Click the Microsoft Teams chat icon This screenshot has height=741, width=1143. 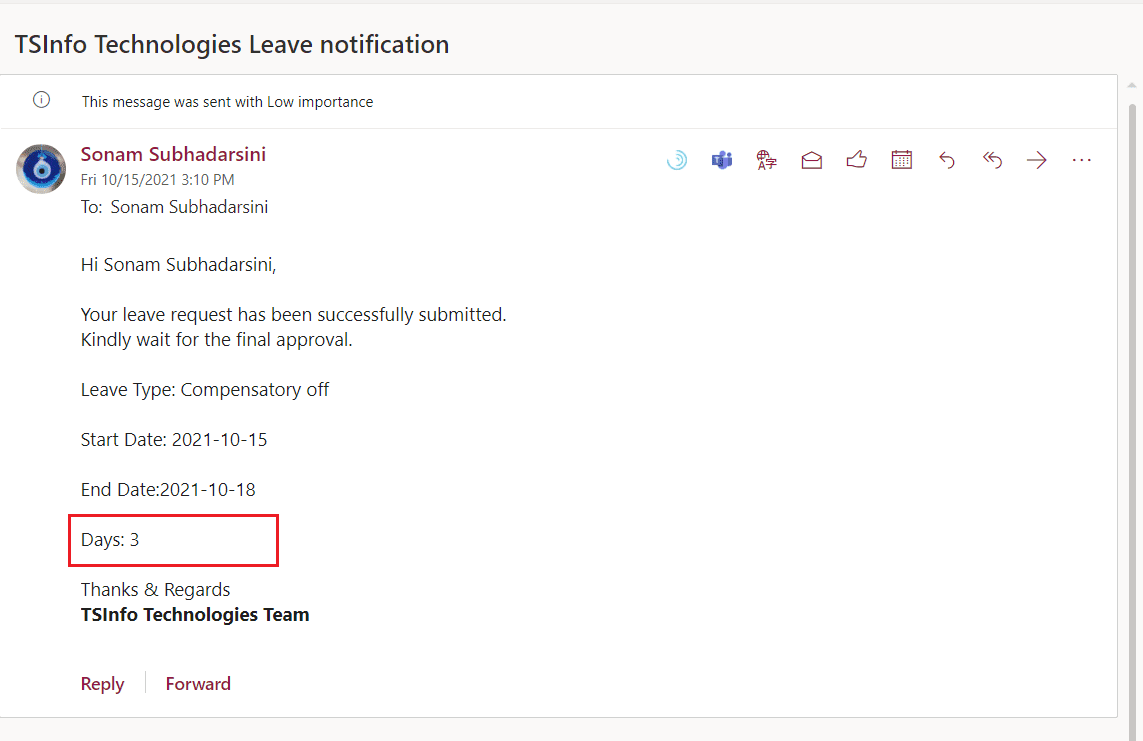coord(722,160)
